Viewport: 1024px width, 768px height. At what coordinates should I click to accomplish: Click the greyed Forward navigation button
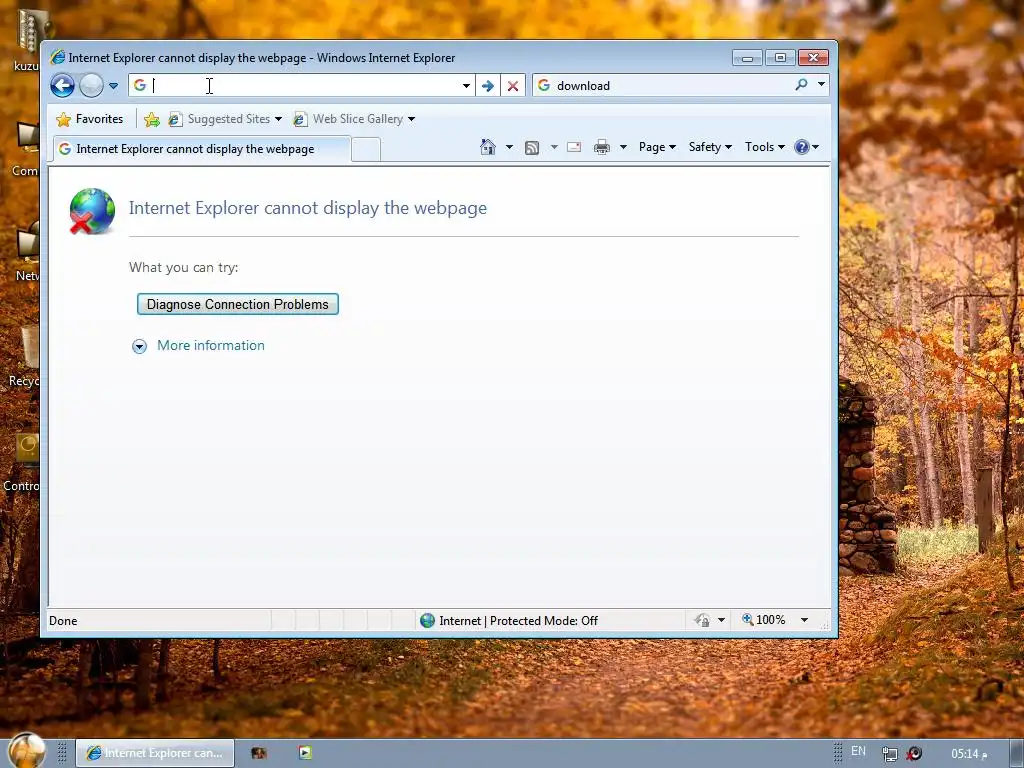tap(91, 86)
